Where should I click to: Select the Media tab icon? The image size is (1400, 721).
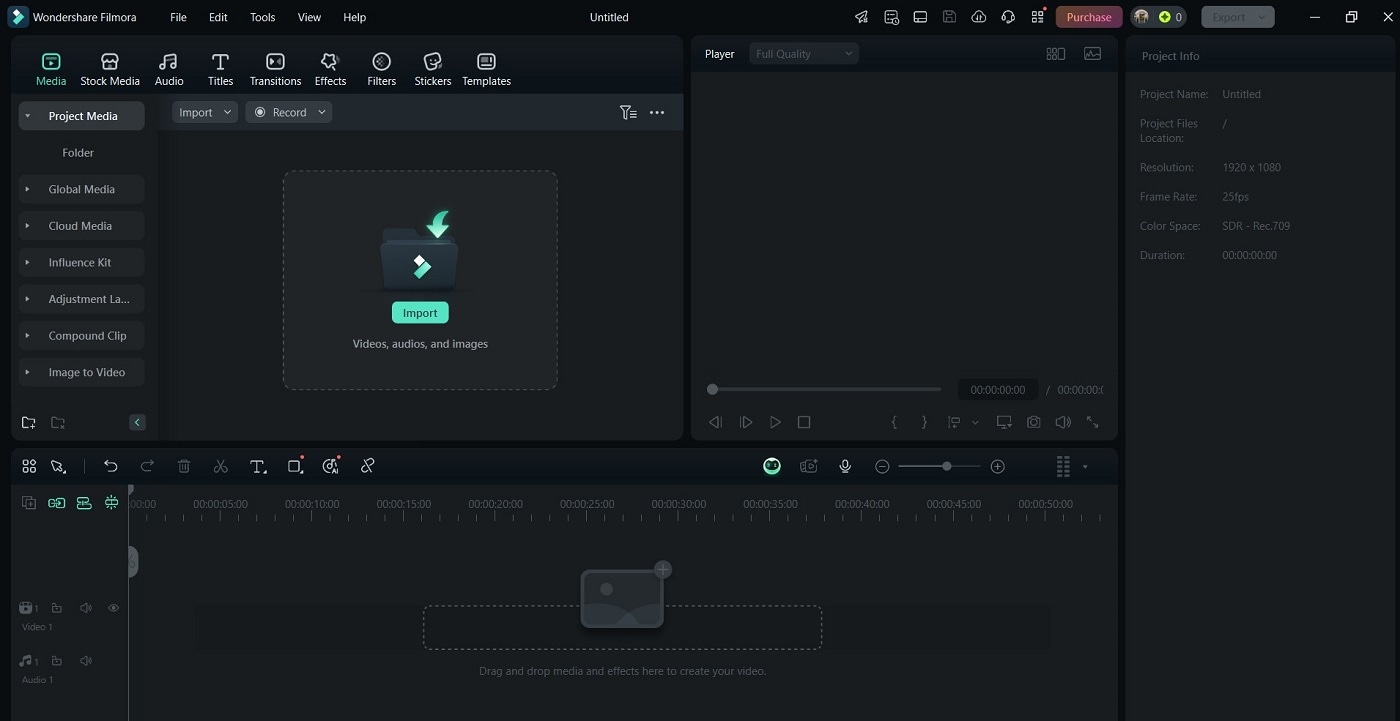51,62
